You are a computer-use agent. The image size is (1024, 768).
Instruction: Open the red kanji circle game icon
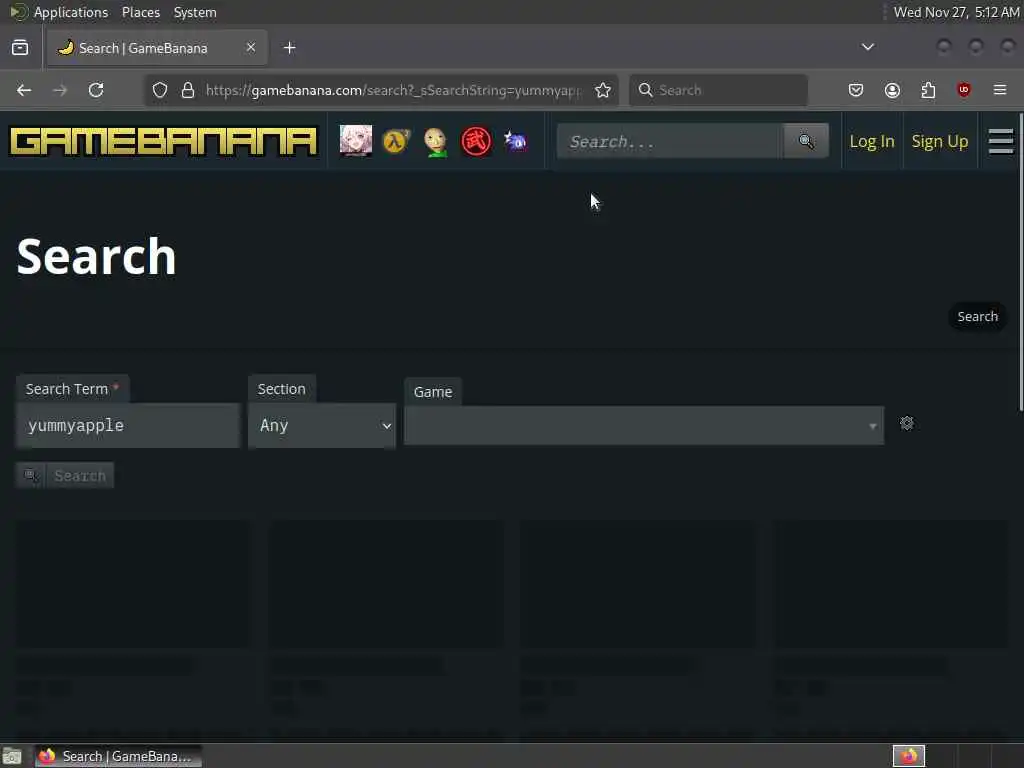pos(476,141)
